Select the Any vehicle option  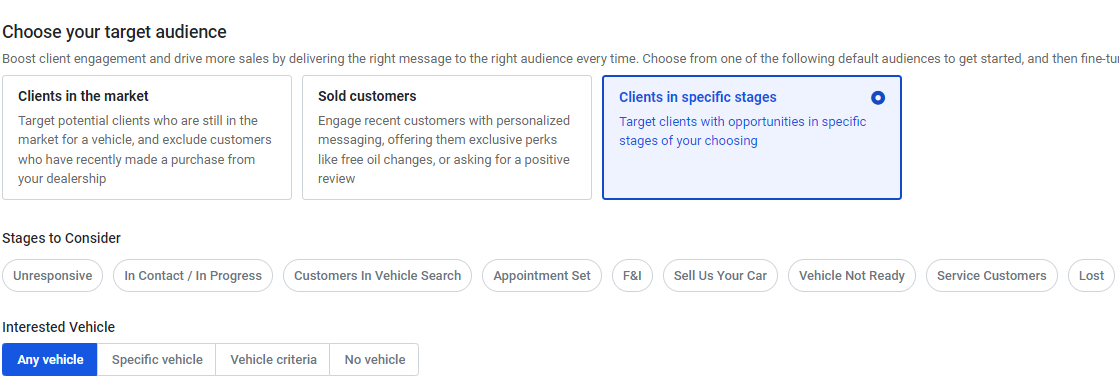pos(50,360)
